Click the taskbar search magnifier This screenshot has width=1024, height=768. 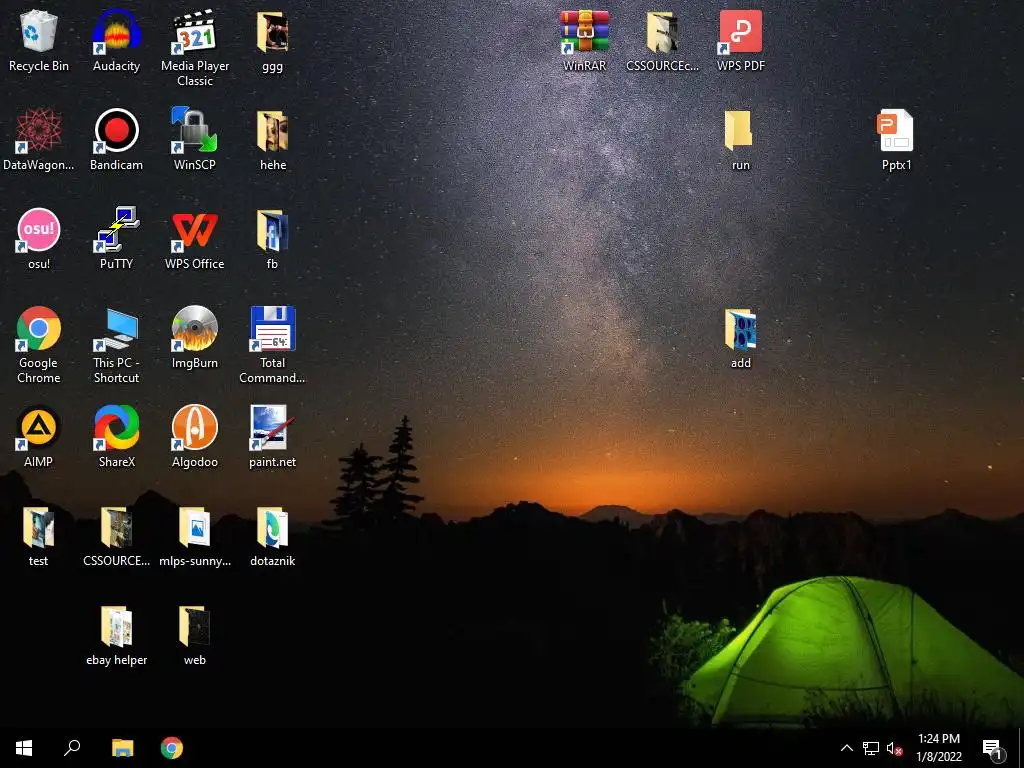tap(72, 748)
